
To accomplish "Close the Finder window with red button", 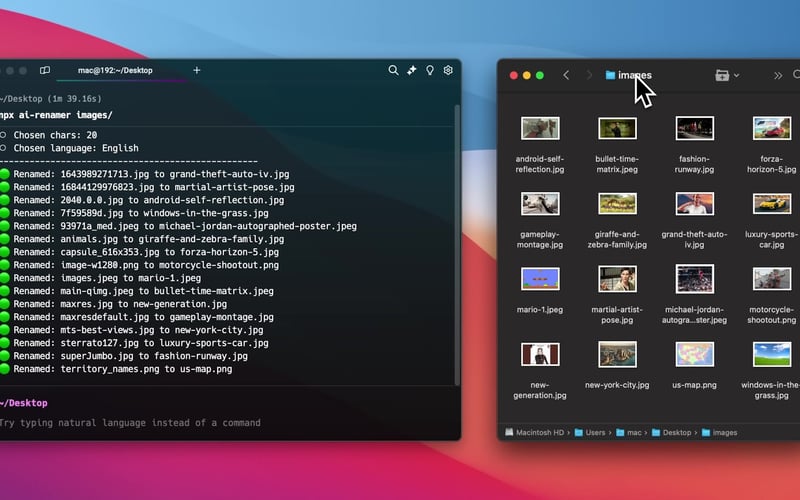I will coord(514,76).
